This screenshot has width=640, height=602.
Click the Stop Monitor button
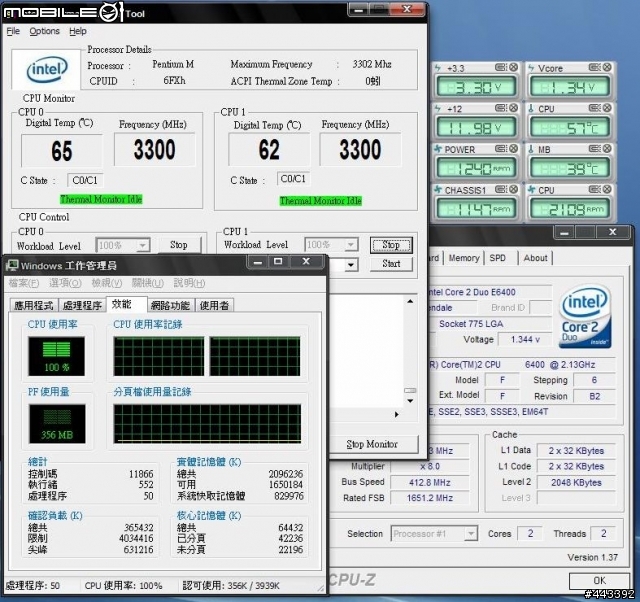coord(372,444)
